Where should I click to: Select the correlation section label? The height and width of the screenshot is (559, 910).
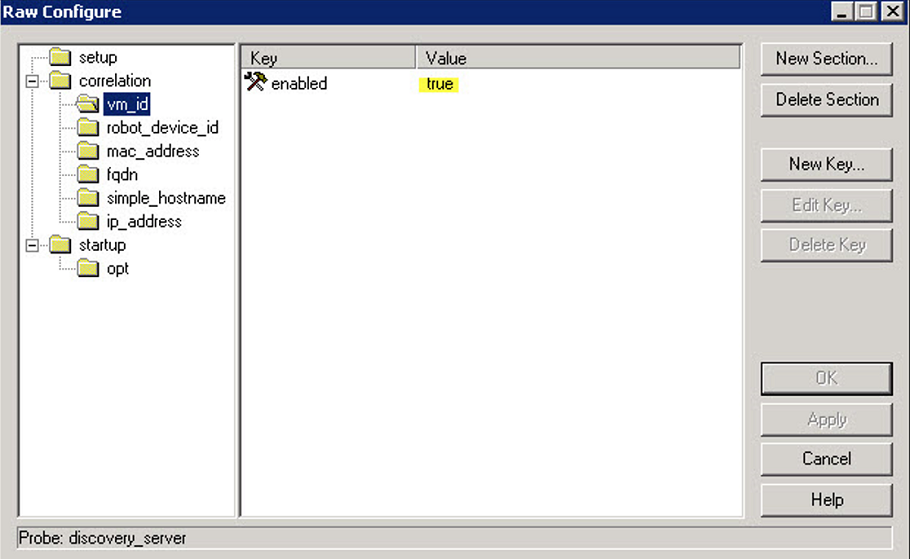point(115,81)
